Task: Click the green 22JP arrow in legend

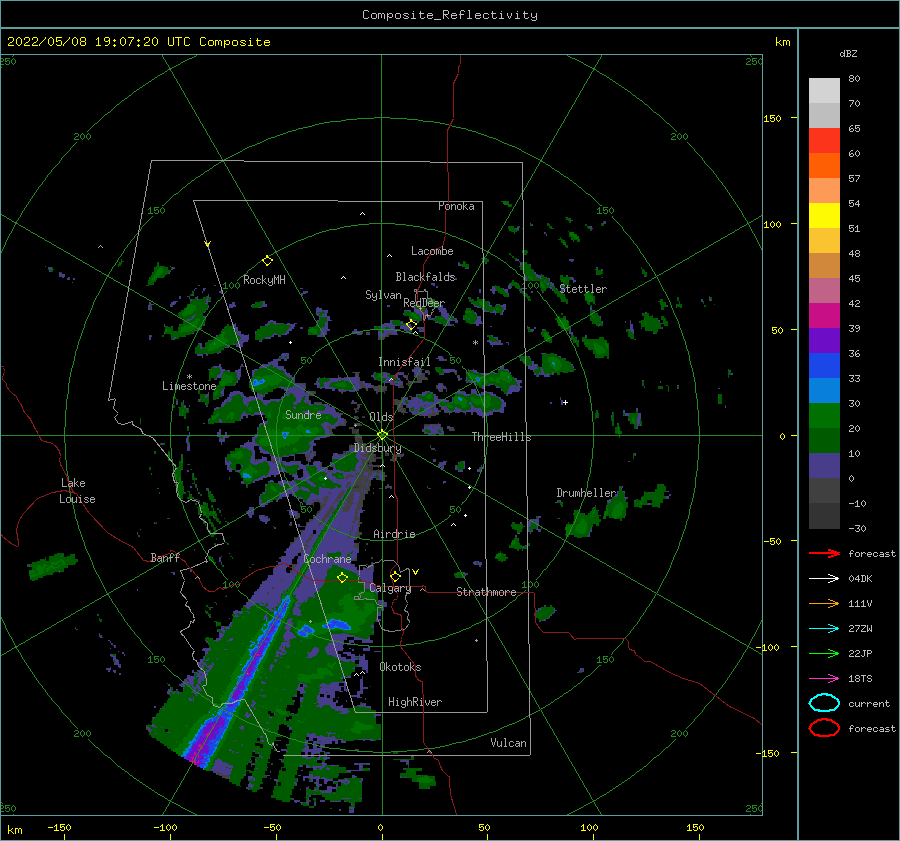Action: point(824,653)
